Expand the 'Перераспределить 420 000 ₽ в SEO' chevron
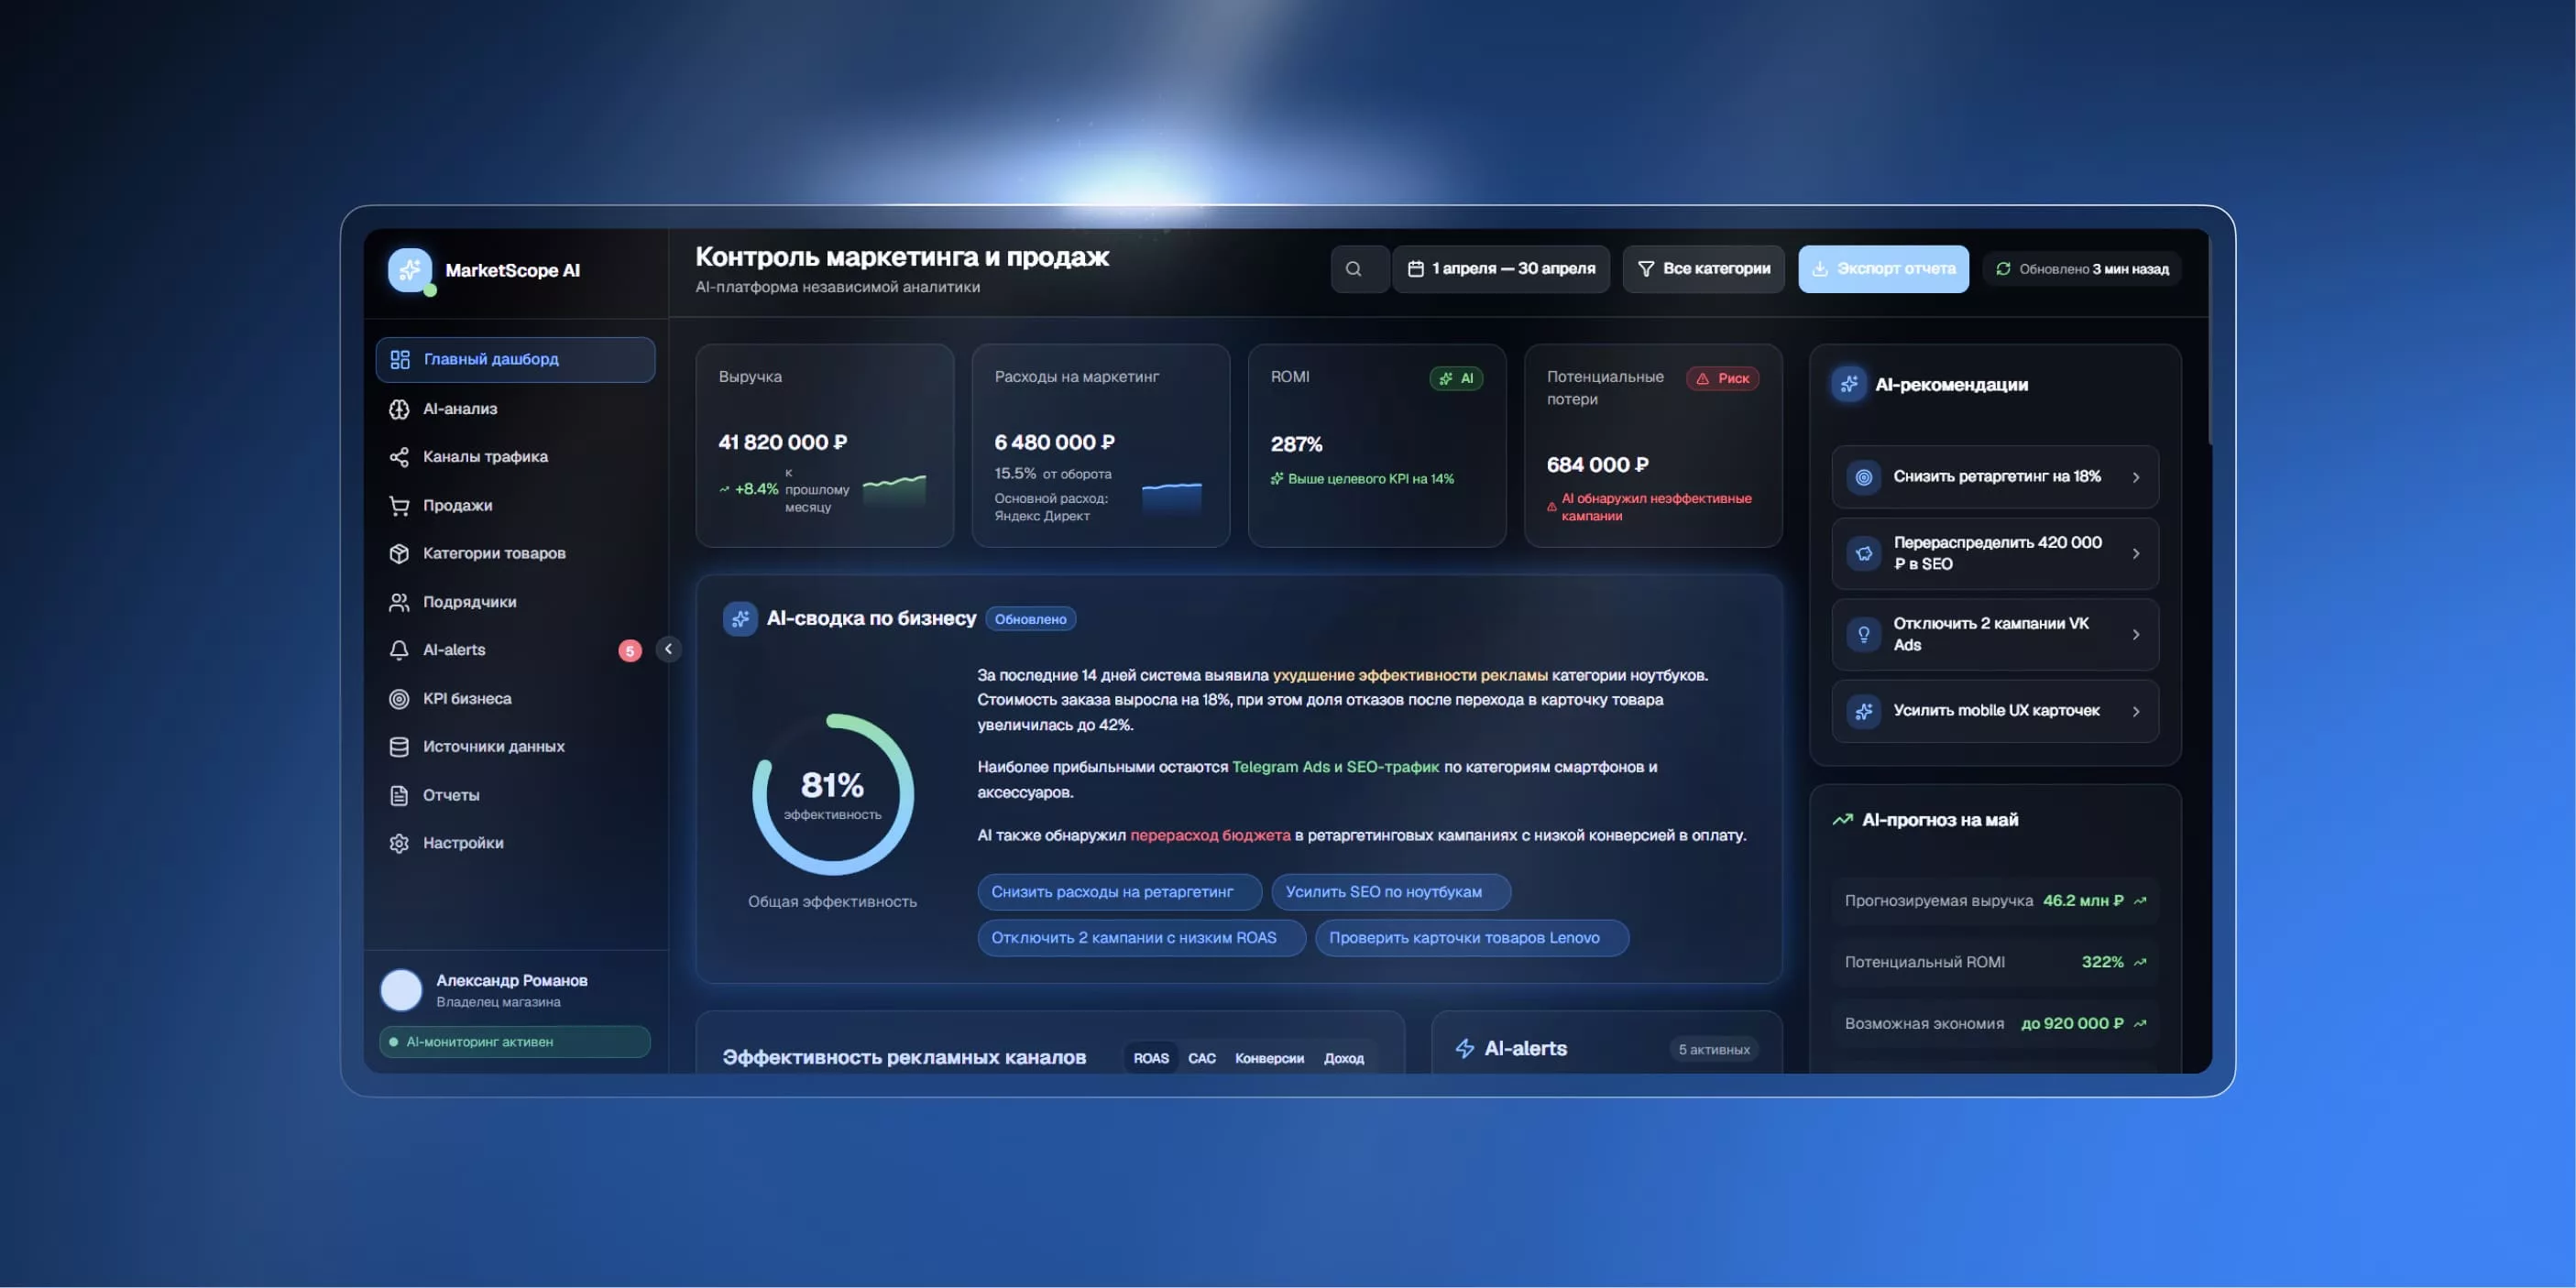Image resolution: width=2576 pixels, height=1288 pixels. click(2136, 553)
